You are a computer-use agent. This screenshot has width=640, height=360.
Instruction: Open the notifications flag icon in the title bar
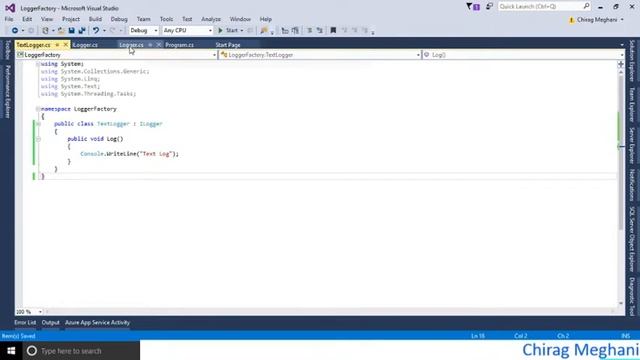pos(473,7)
